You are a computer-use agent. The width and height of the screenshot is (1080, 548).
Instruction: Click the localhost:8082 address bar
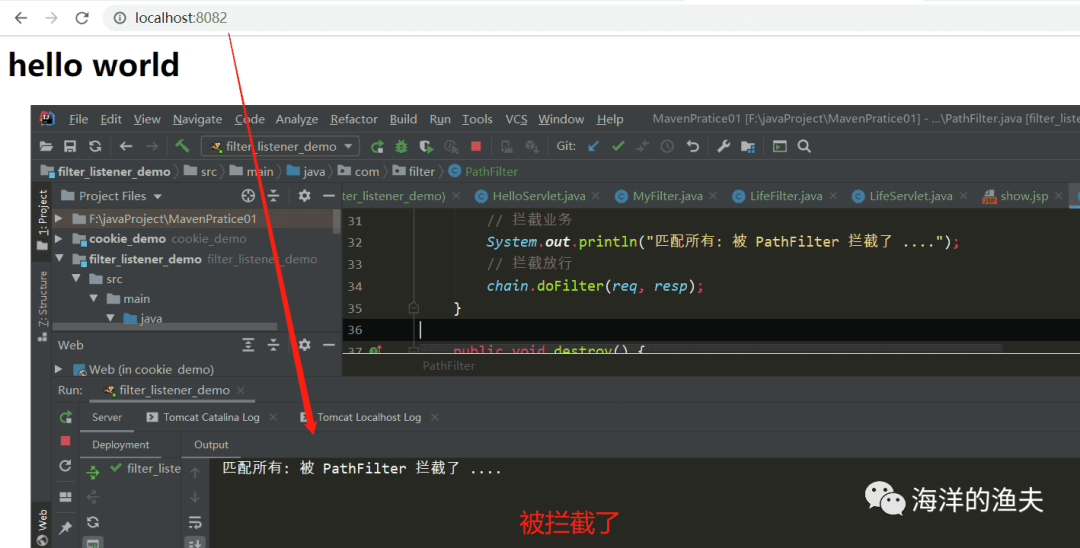[180, 18]
